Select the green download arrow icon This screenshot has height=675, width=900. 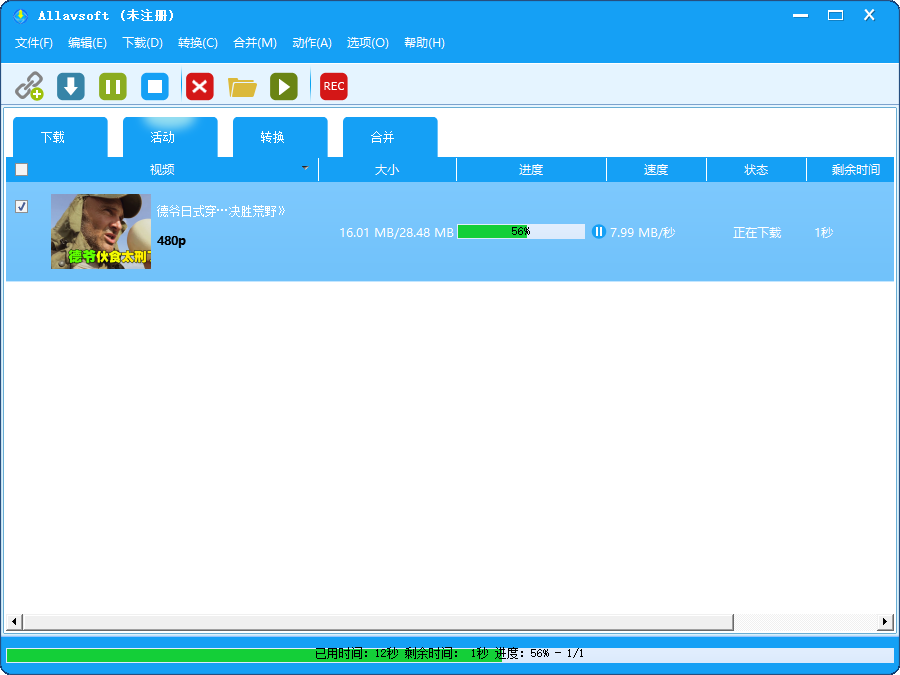69,86
